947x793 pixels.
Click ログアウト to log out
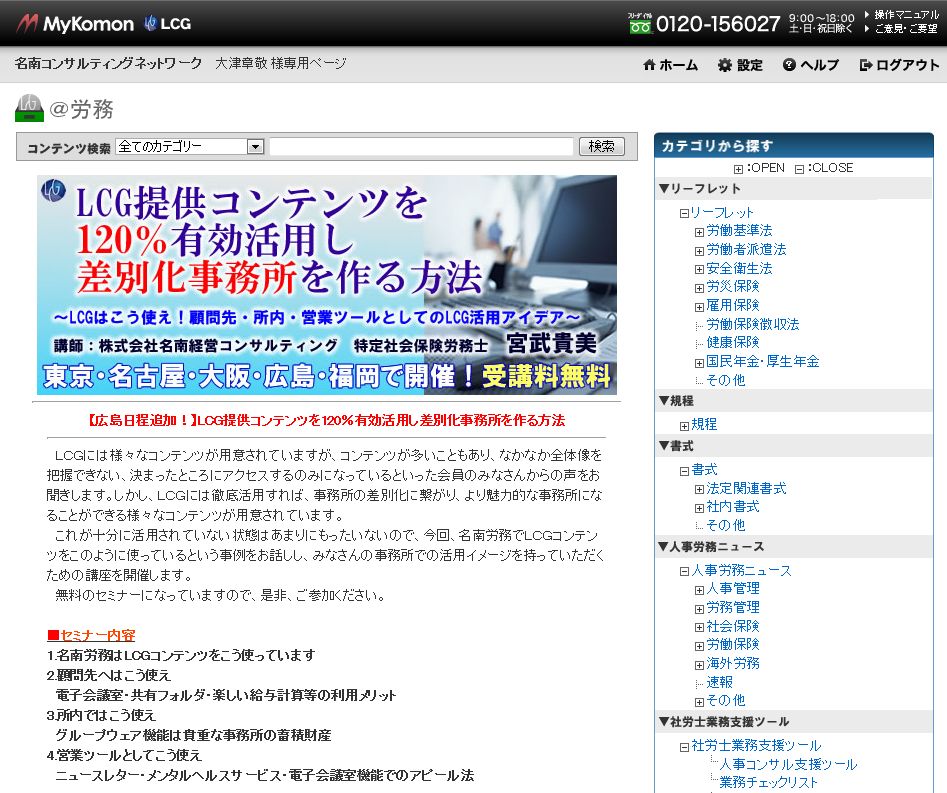(900, 65)
